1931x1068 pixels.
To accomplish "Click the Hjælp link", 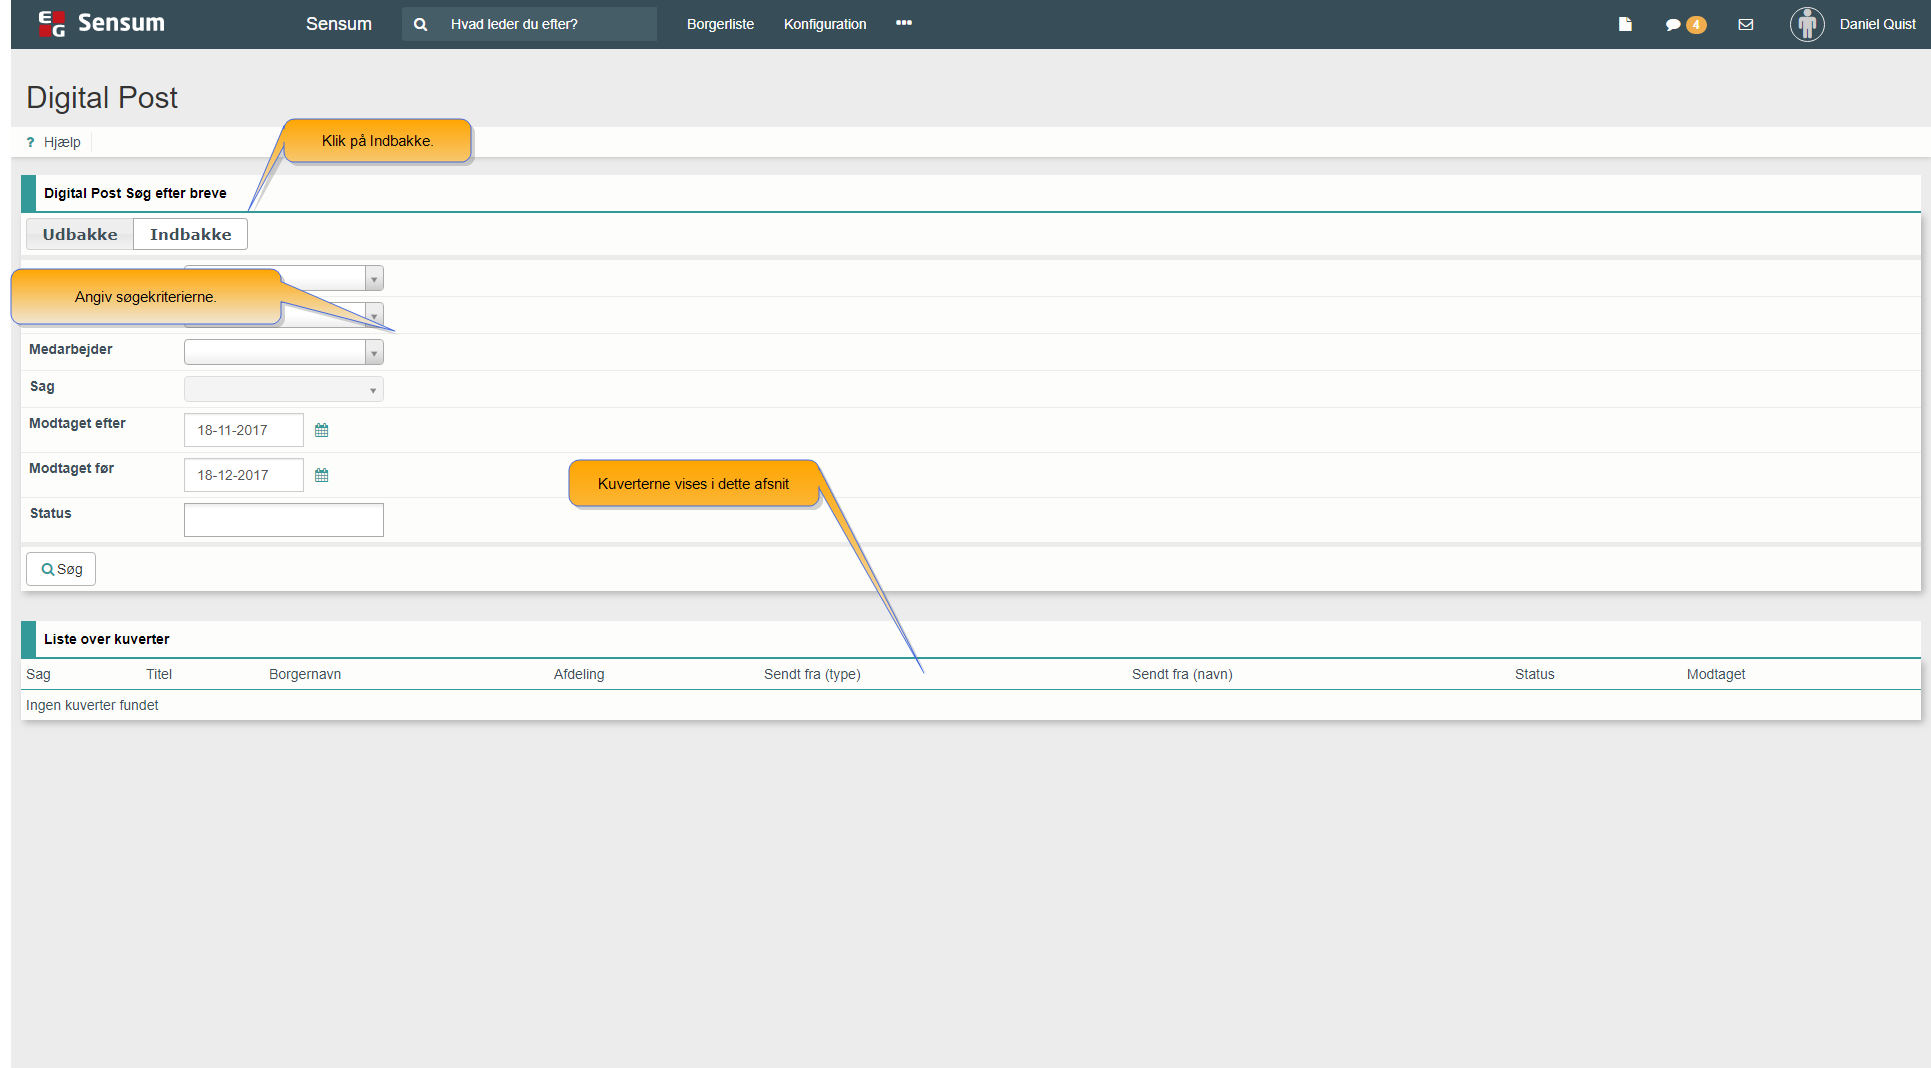I will pos(61,142).
